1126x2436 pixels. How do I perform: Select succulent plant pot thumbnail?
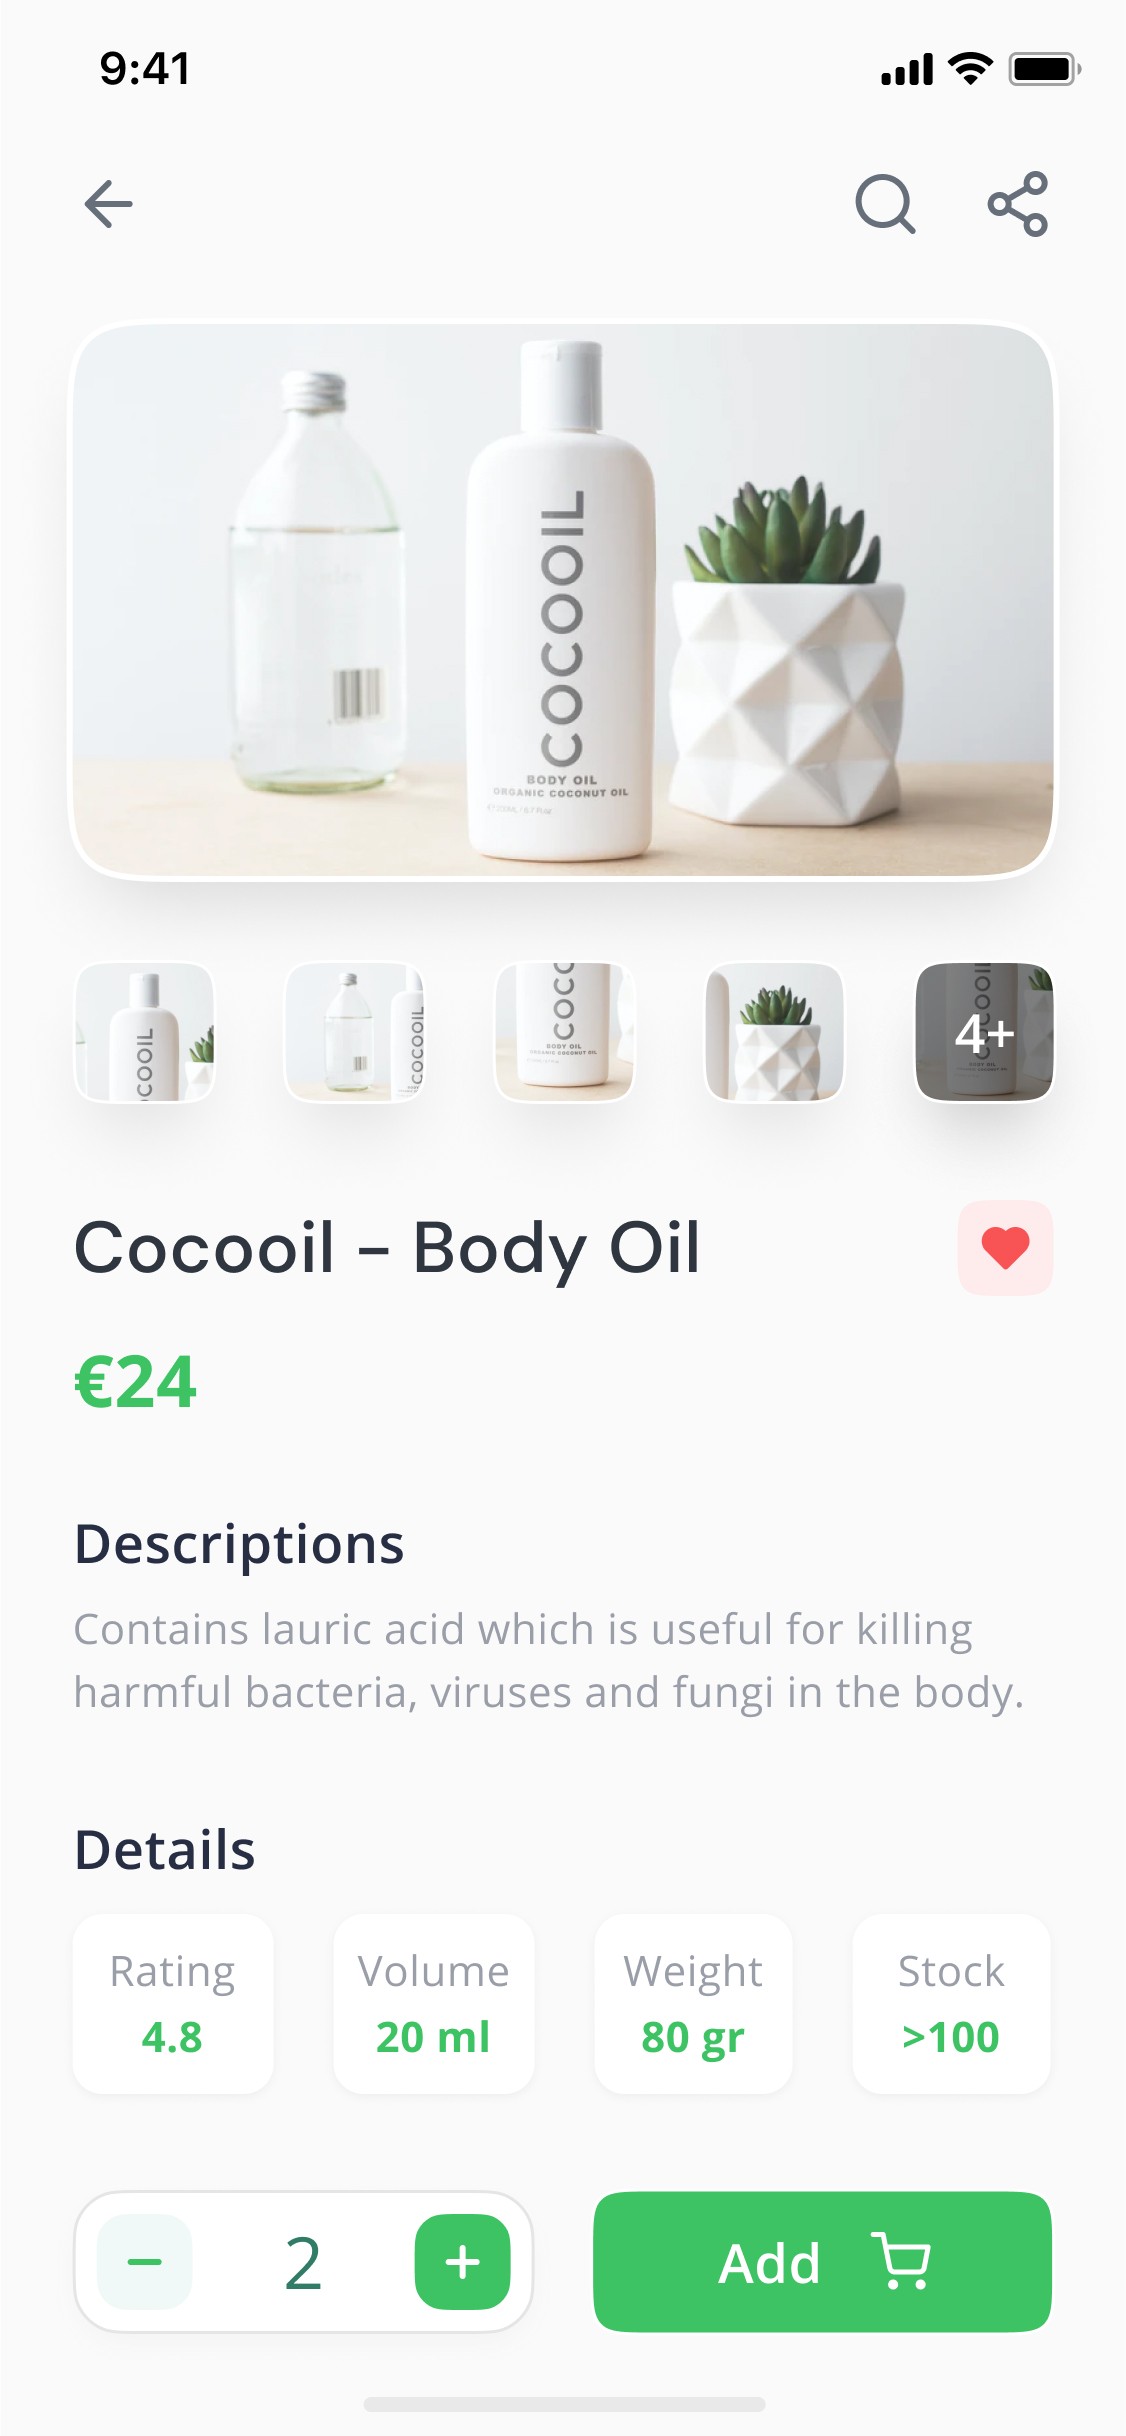point(775,1032)
